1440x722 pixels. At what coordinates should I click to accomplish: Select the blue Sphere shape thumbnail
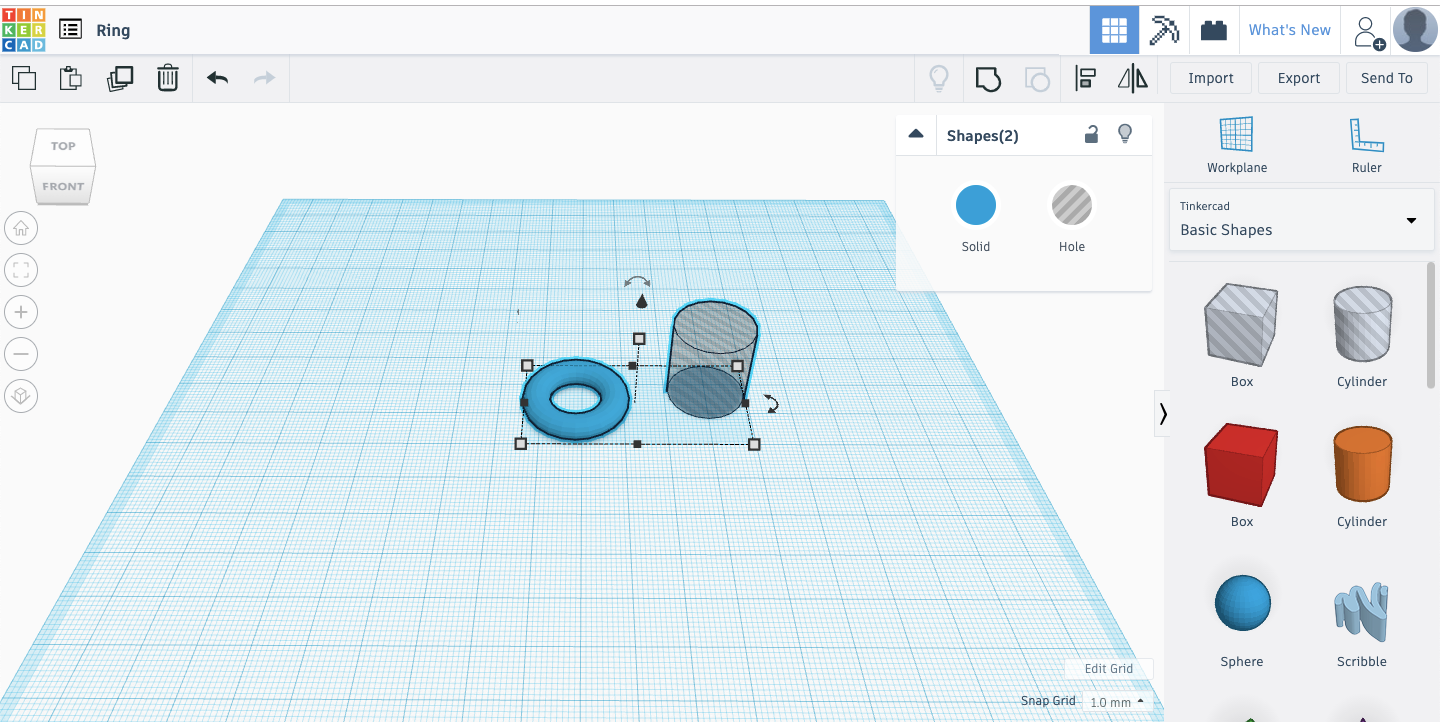1241,602
